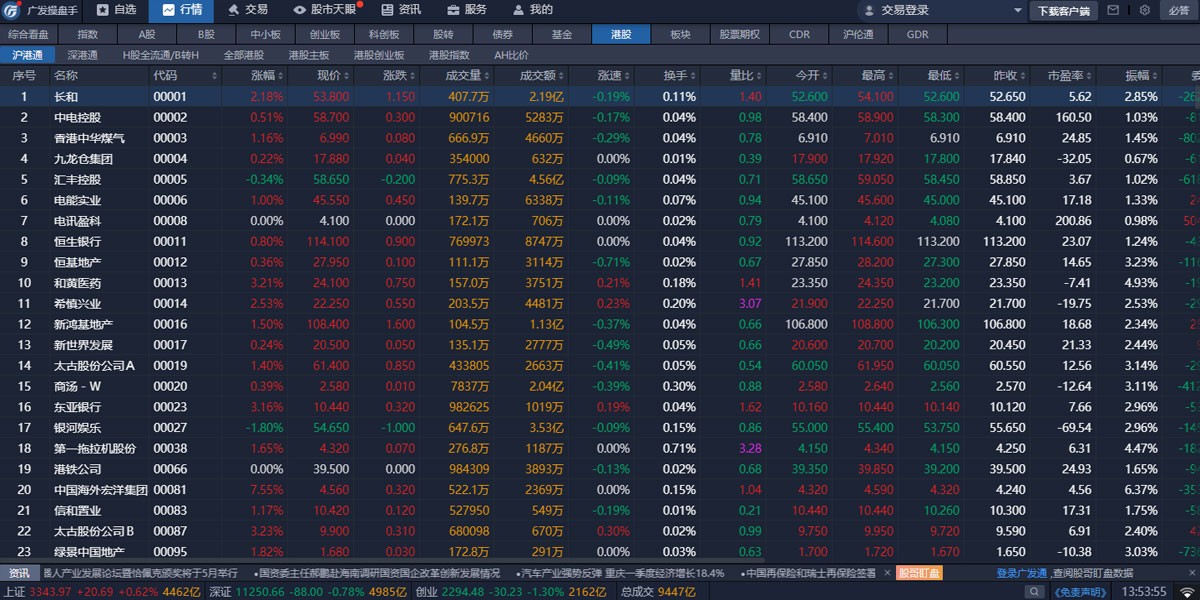
Task: Select the 绿景中国地产 stock row
Action: [x=600, y=552]
